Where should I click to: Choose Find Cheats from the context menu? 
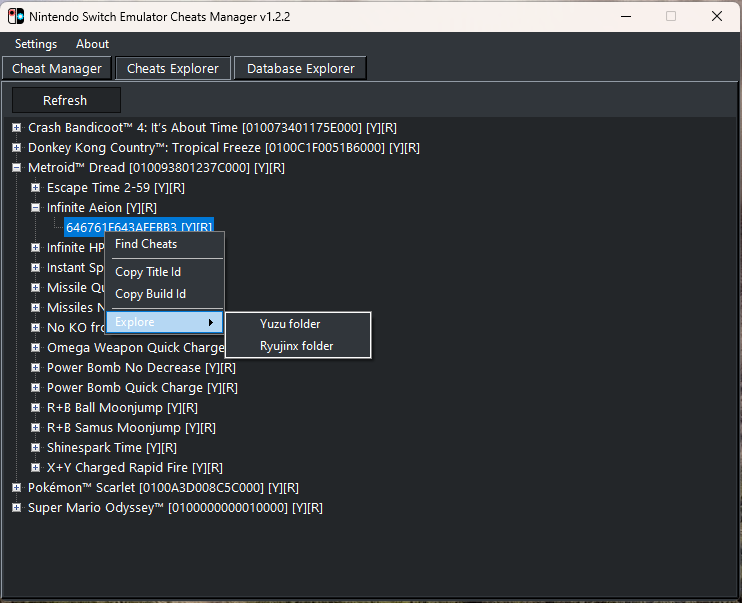pos(164,244)
